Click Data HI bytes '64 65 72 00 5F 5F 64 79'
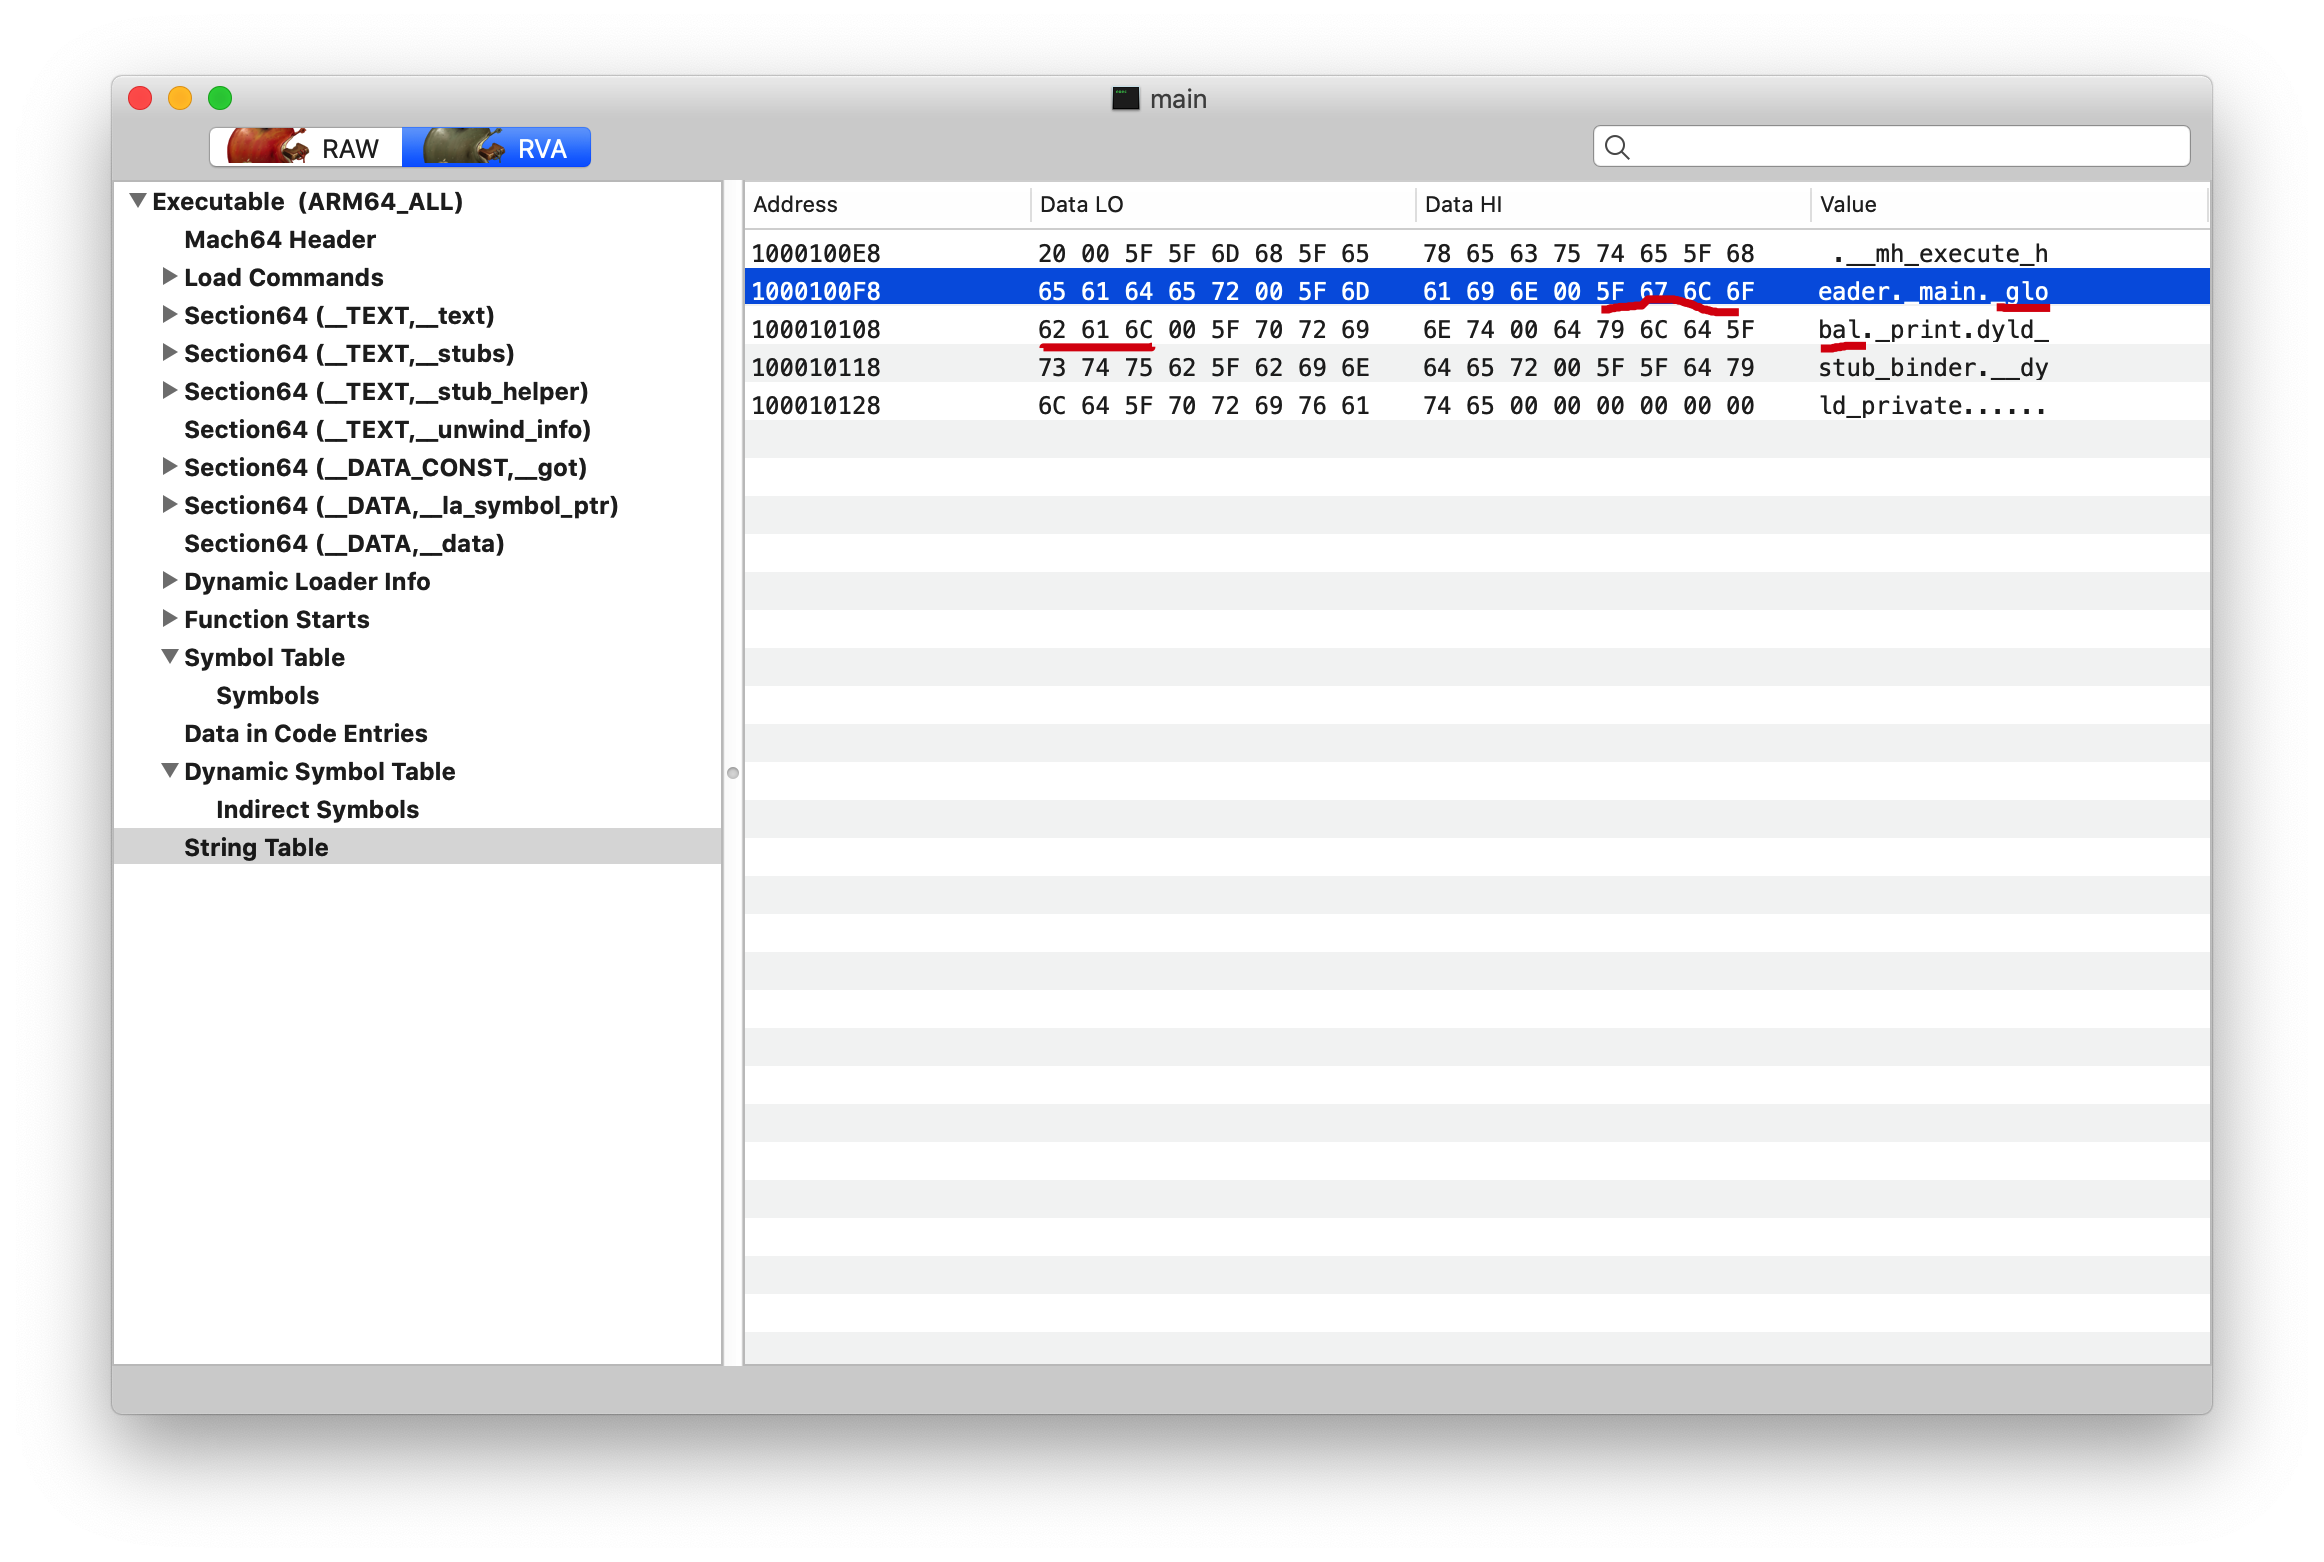This screenshot has height=1562, width=2324. [x=1588, y=367]
